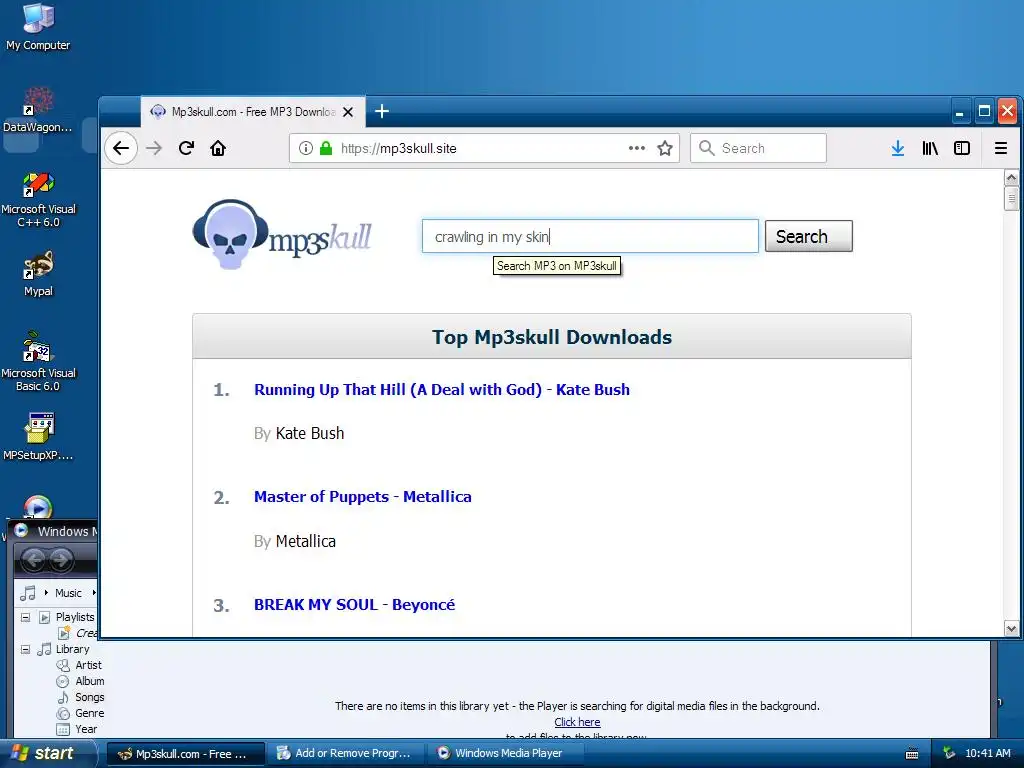Focus the toolbar Search box

(x=758, y=148)
